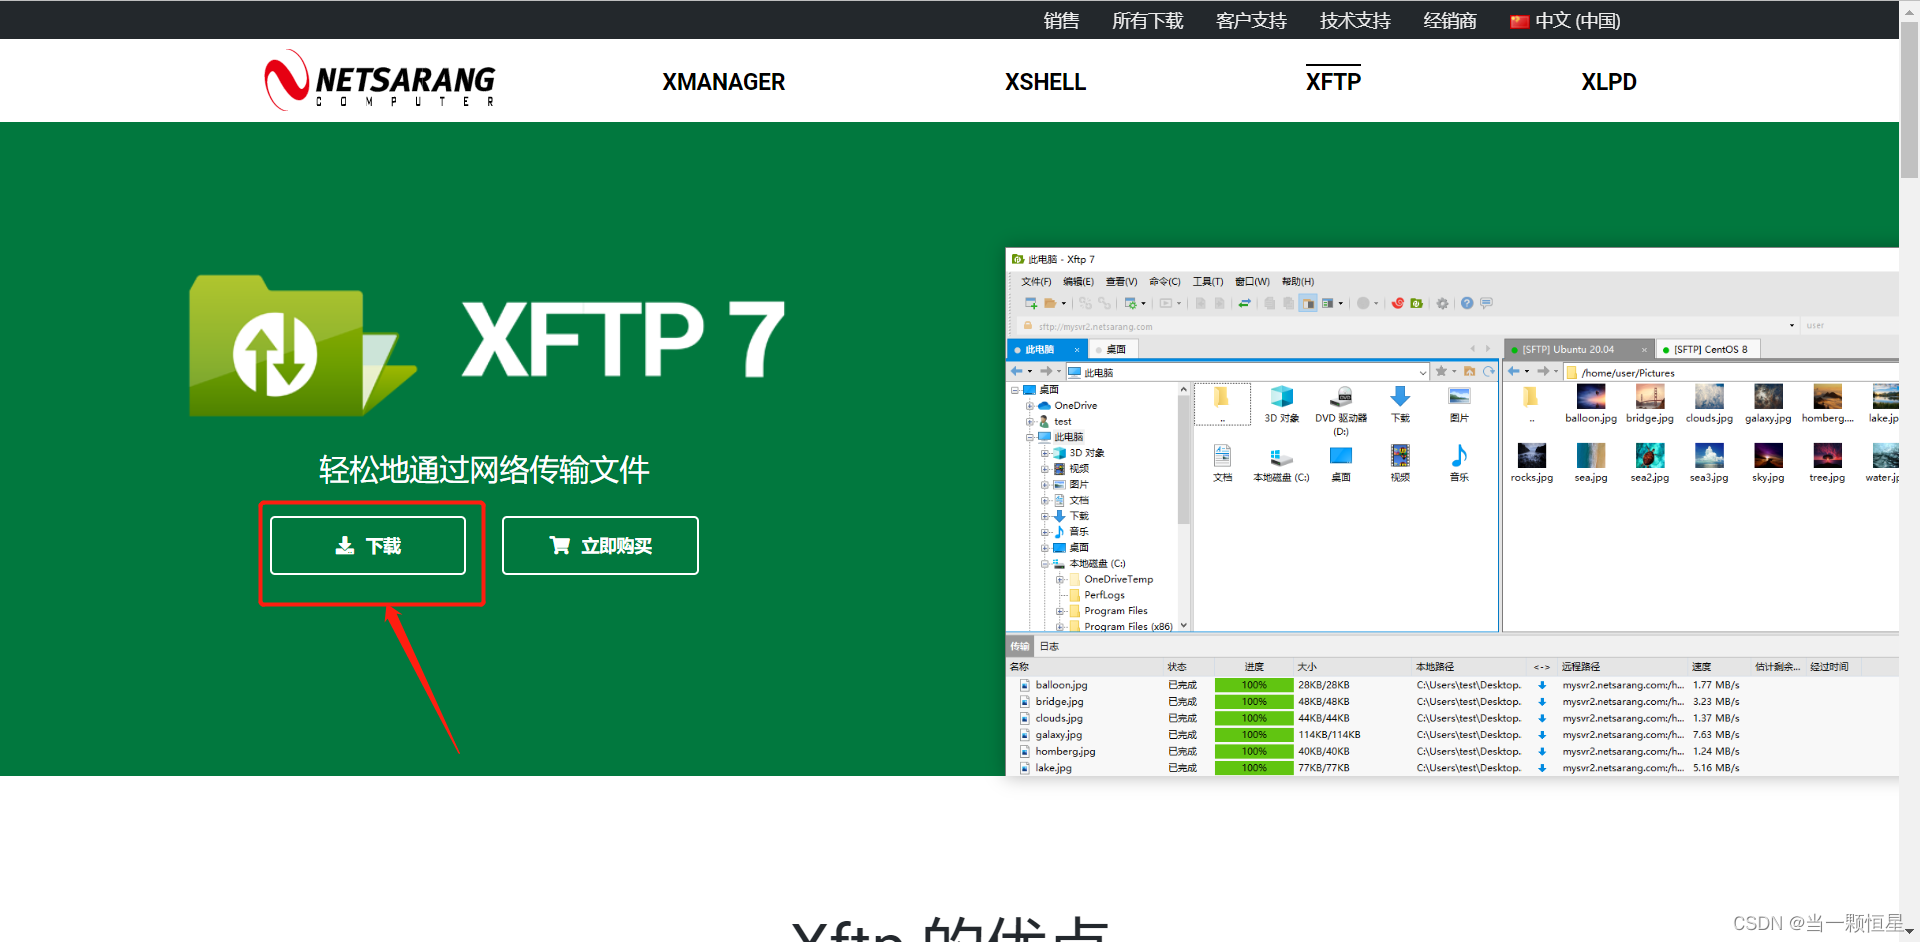Viewport: 1920px width, 942px height.
Task: Expand the 3D 对象 tree node
Action: click(1045, 453)
